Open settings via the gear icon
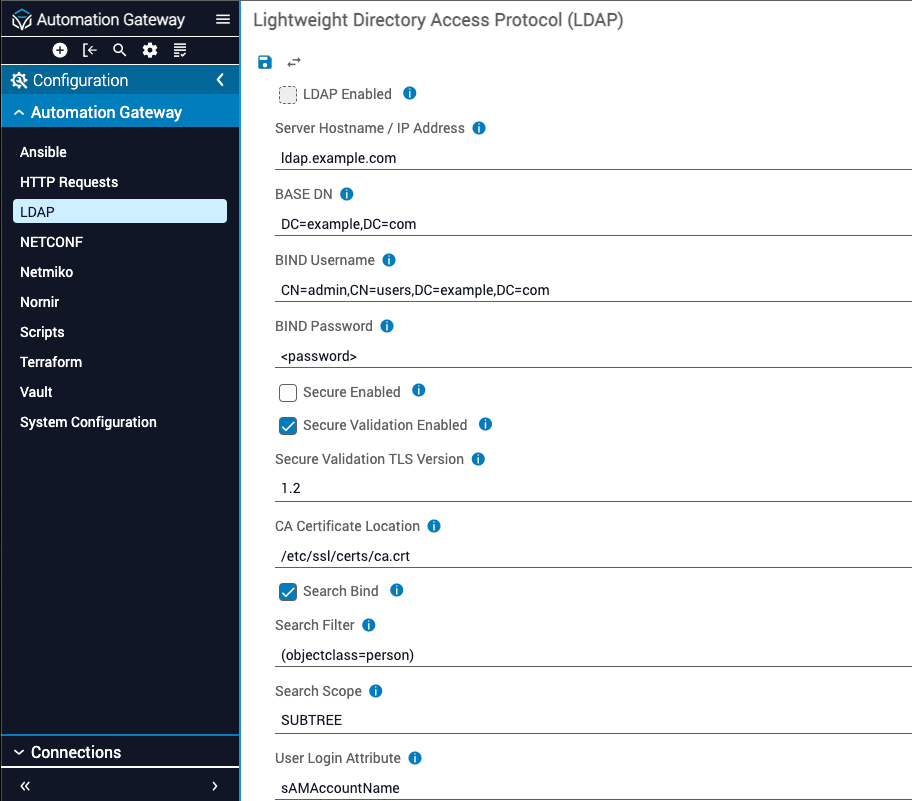The width and height of the screenshot is (912, 801). 150,50
